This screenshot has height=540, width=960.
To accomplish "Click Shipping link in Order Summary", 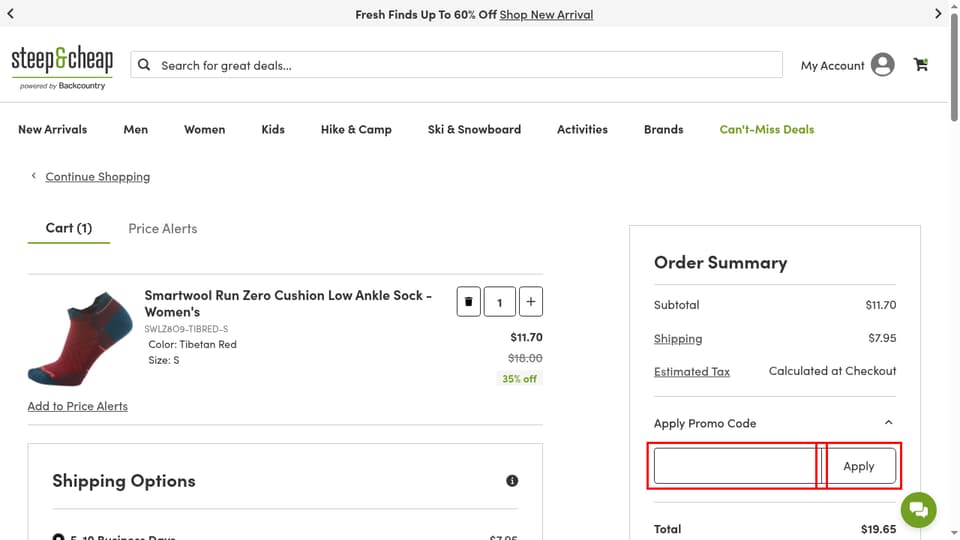I will (678, 338).
